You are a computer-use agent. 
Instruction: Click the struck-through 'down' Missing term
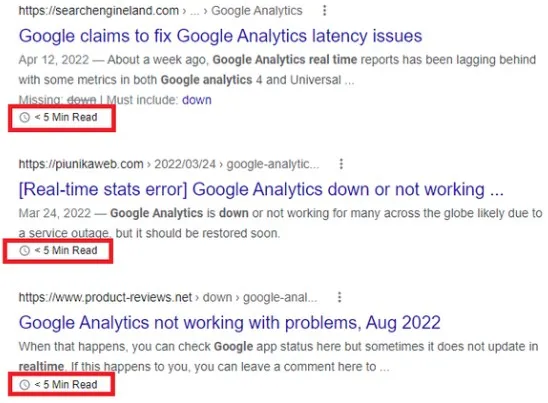(x=81, y=100)
